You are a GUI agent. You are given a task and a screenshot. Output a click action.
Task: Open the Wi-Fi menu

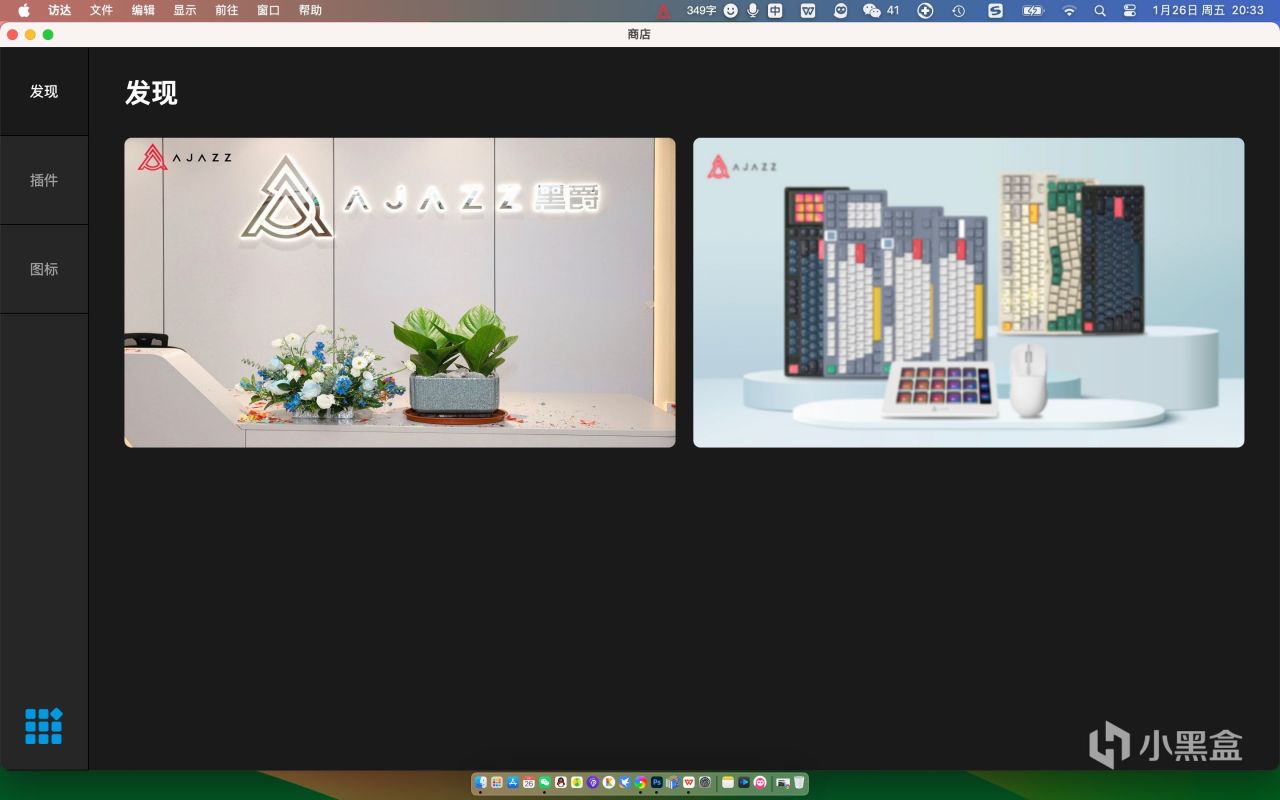coord(1069,10)
